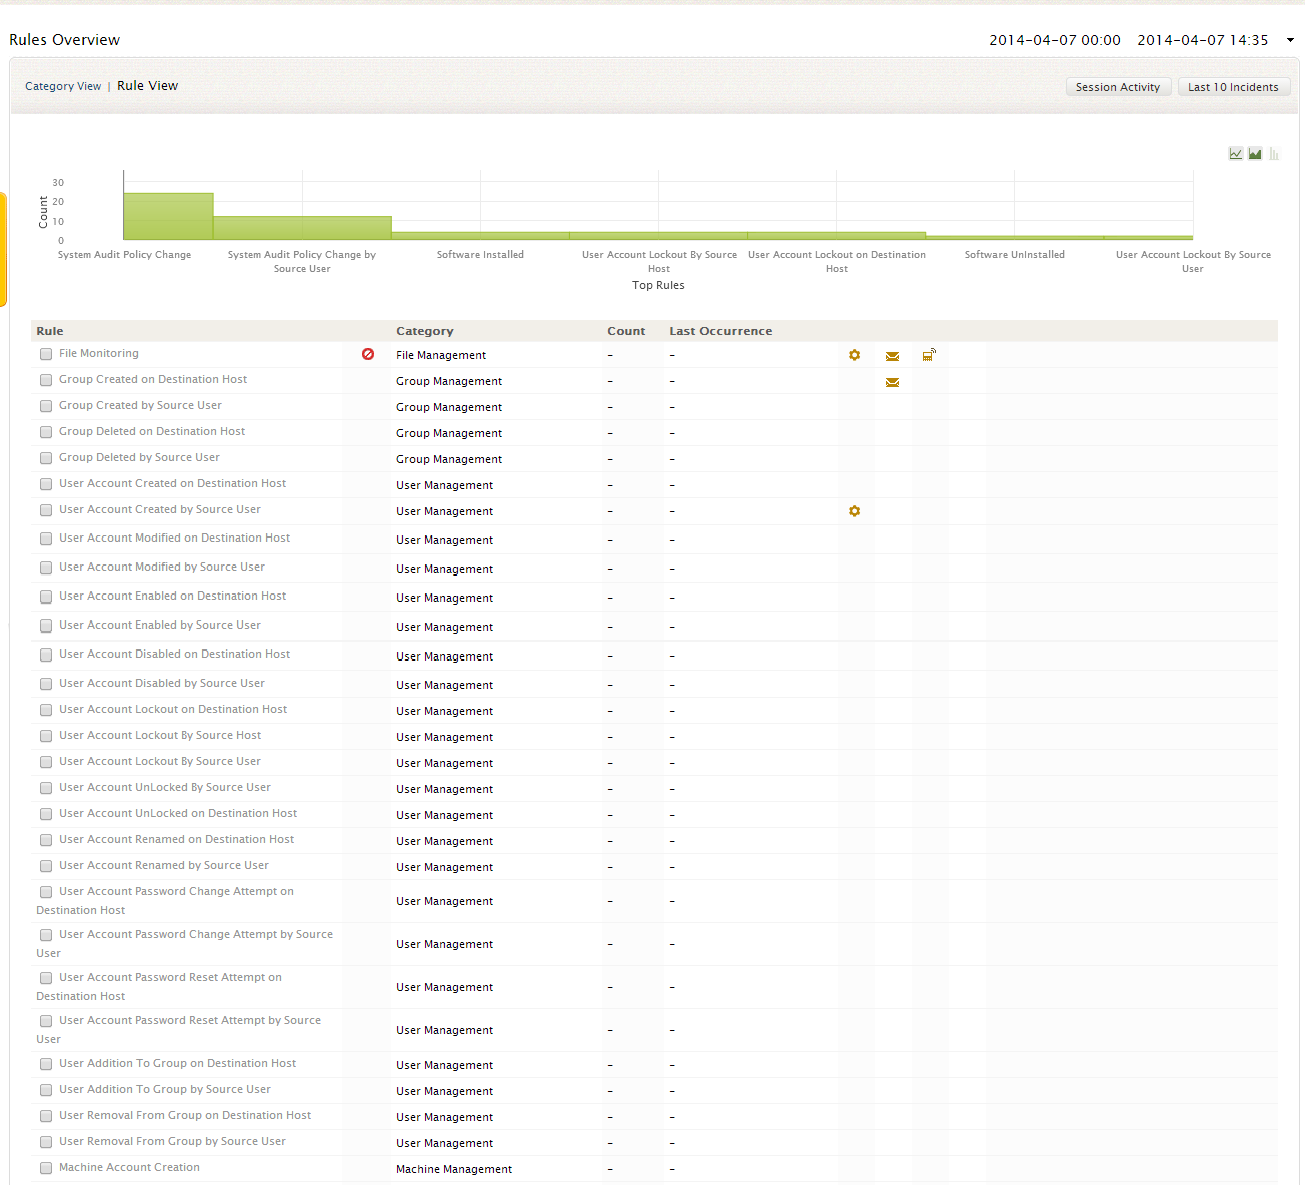Select User Account Lockout By Source Host checkbox
The height and width of the screenshot is (1185, 1305).
click(46, 736)
